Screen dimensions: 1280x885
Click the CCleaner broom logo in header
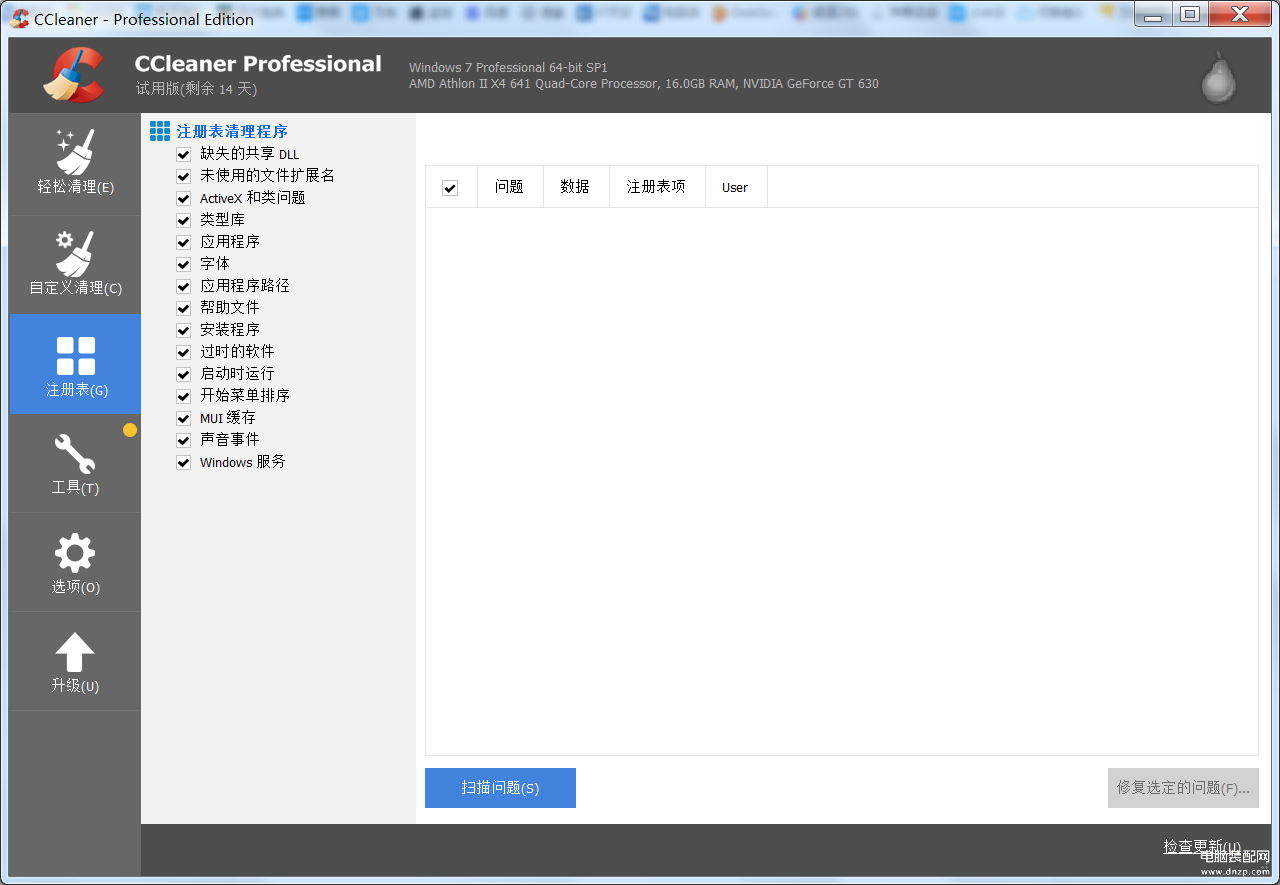coord(73,75)
